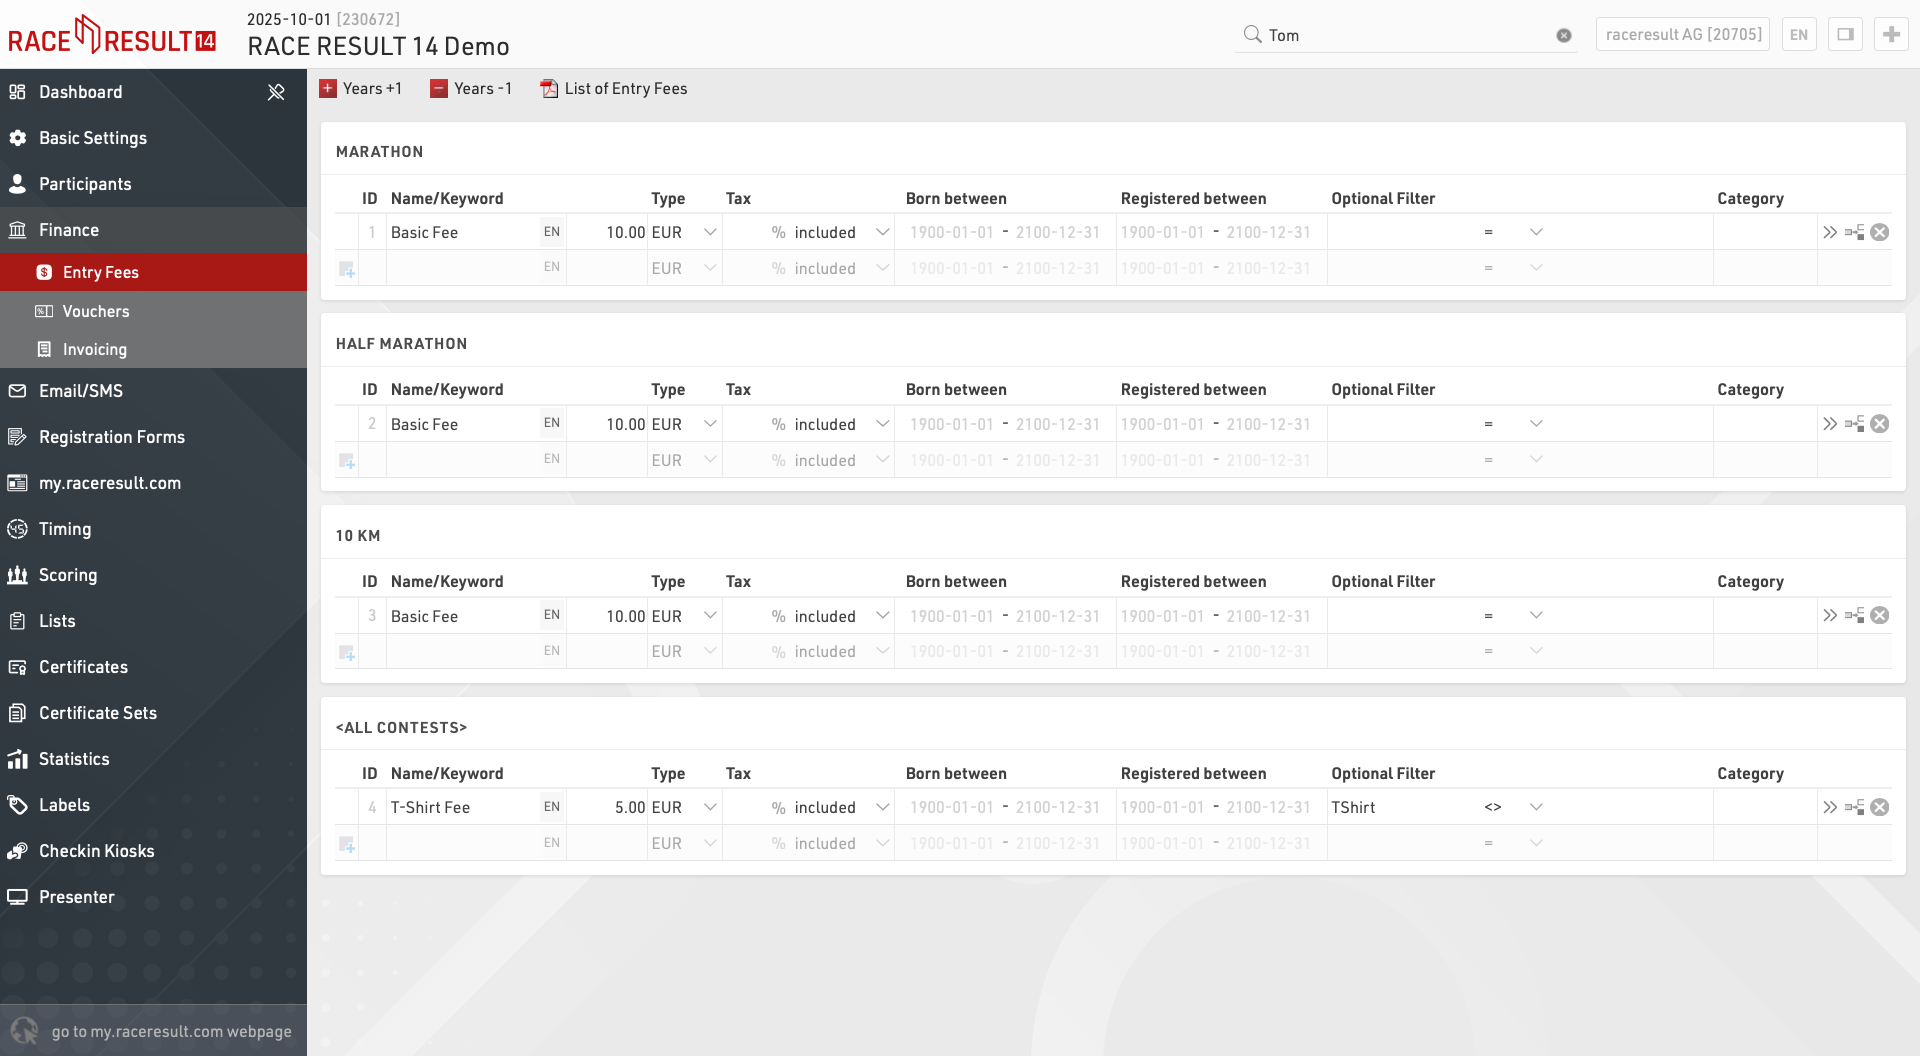
Task: Click the split fee icon for Half Marathon
Action: (x=1855, y=424)
